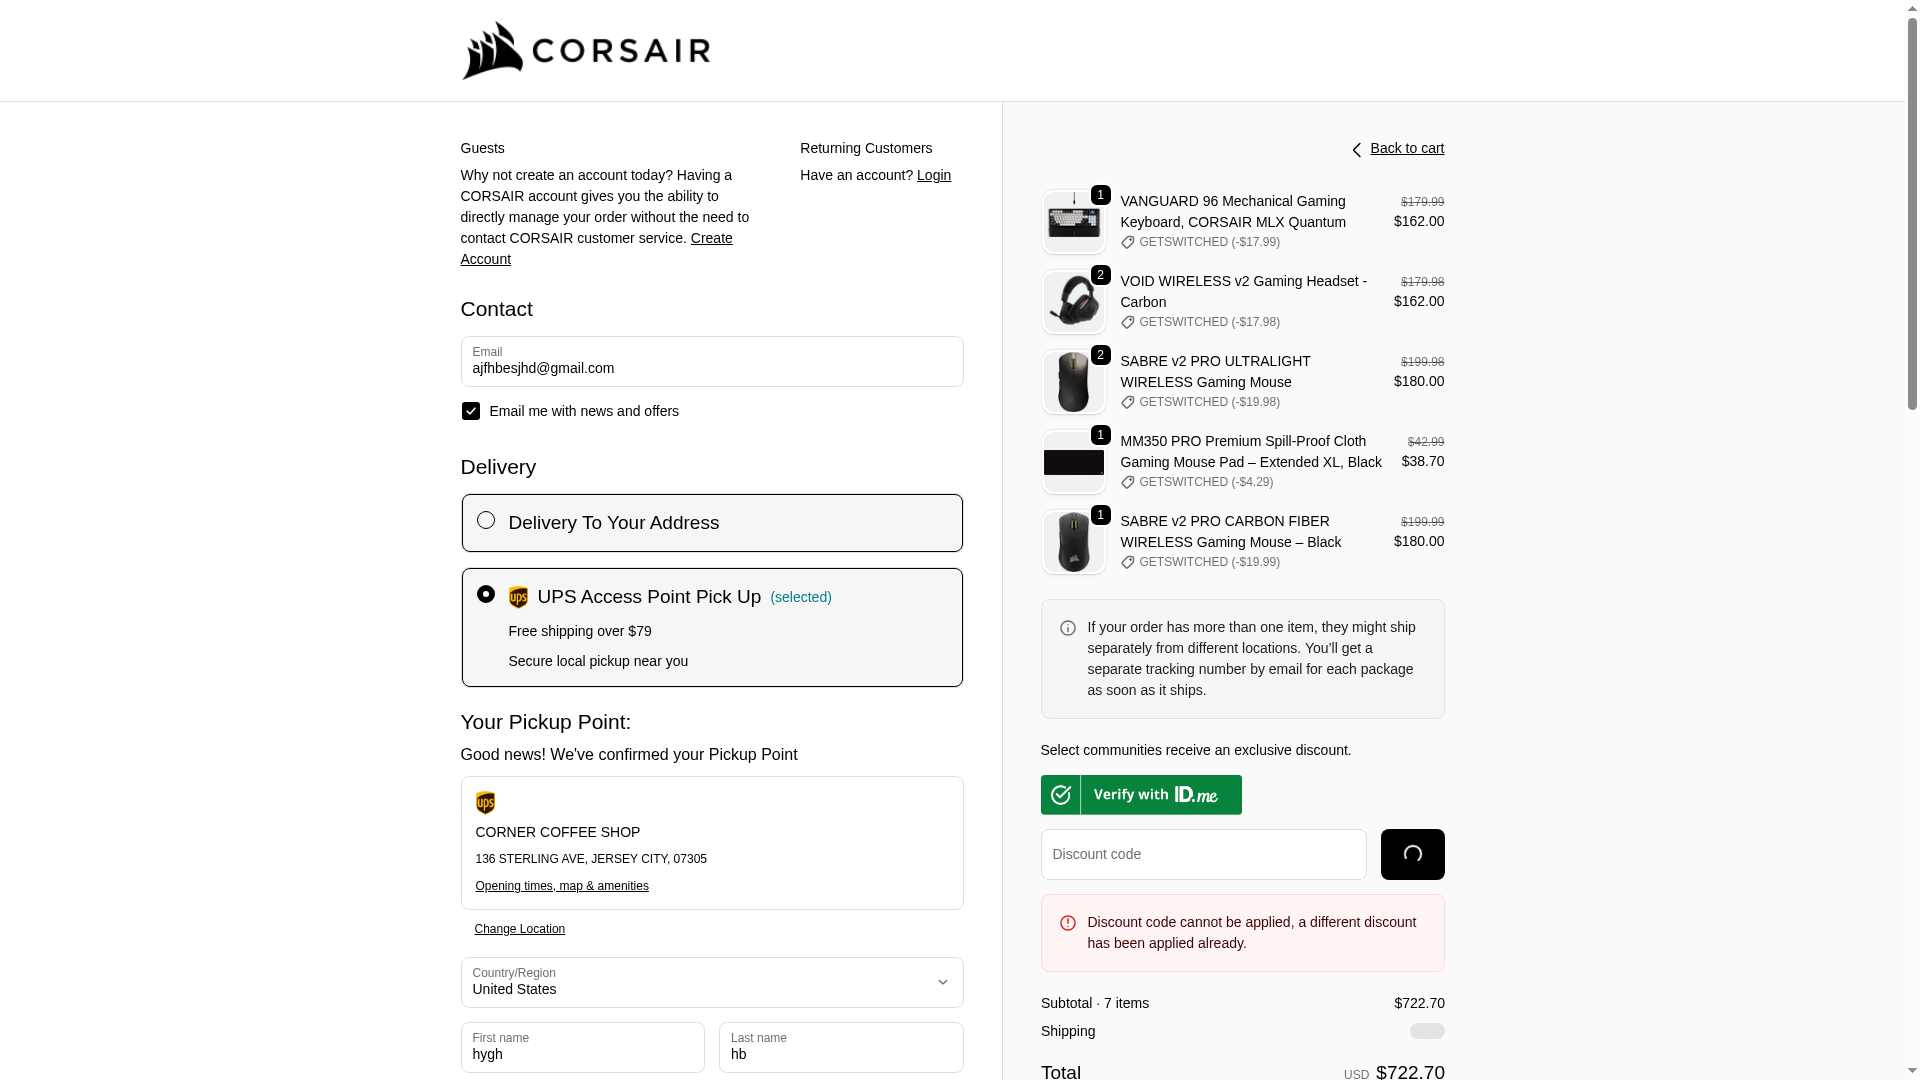Click the Discount code input field
The height and width of the screenshot is (1080, 1920).
(1203, 854)
